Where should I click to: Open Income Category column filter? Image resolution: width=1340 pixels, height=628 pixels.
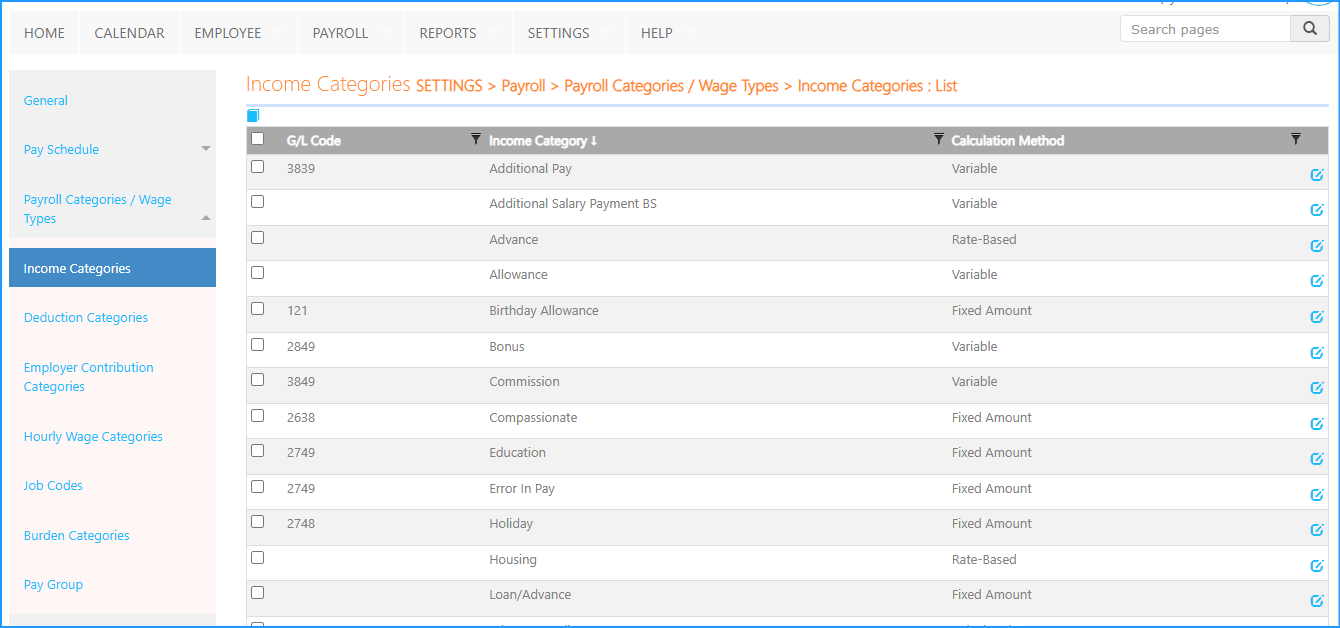pos(938,140)
